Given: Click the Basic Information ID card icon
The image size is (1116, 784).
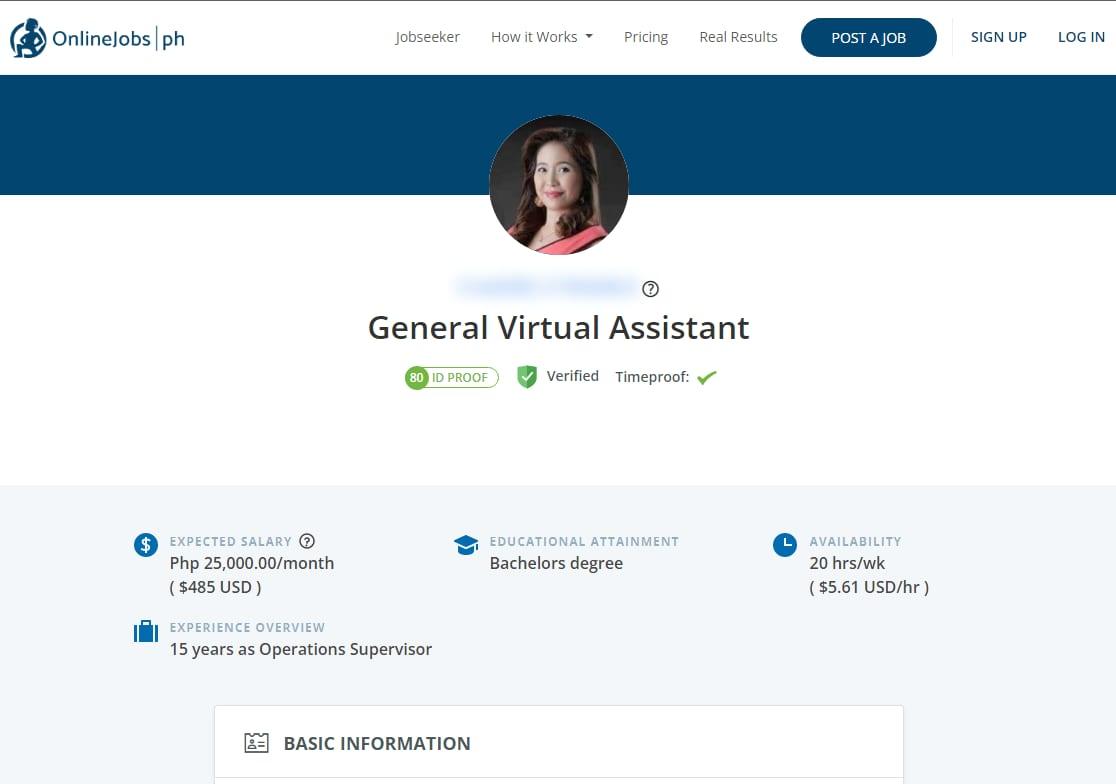Looking at the screenshot, I should coord(257,743).
